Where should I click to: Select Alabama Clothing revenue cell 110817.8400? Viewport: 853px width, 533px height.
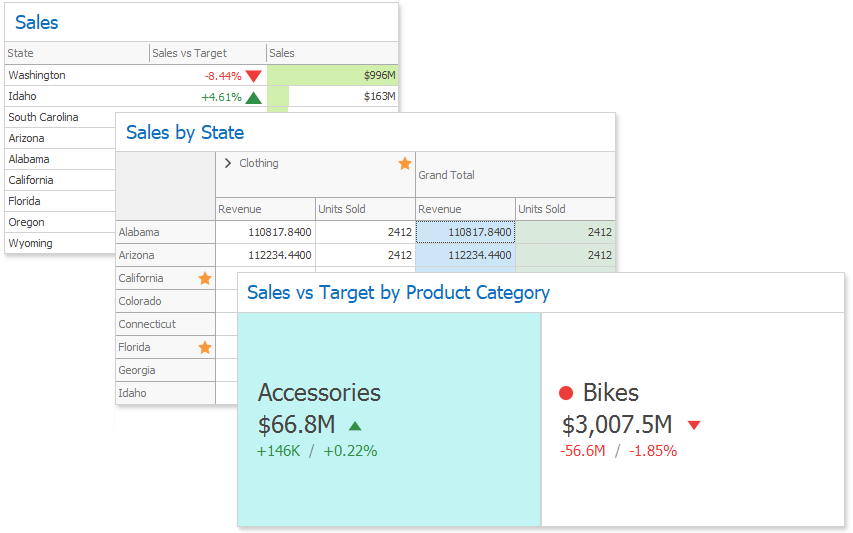(265, 232)
